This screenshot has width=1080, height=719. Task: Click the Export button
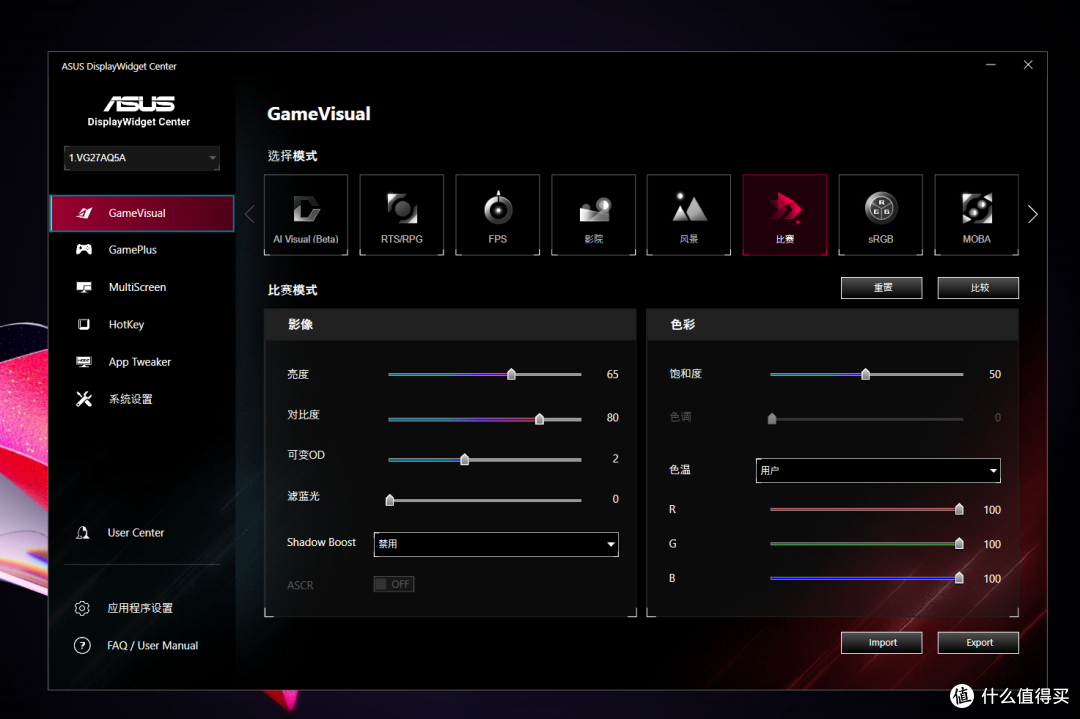(978, 643)
